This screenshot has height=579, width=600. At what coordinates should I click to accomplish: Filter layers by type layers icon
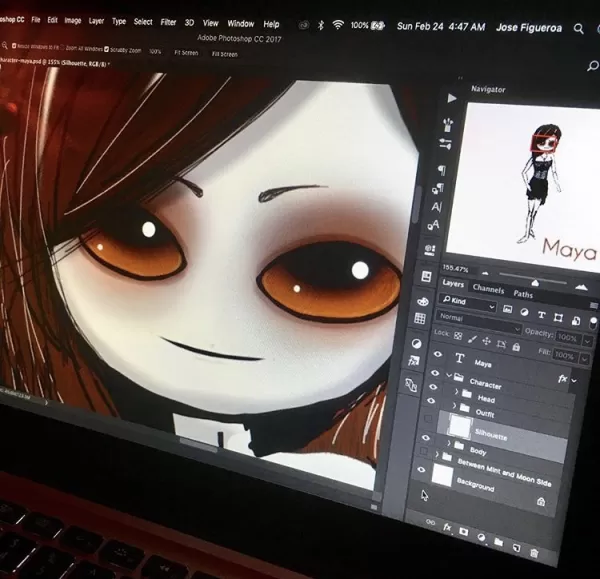[x=541, y=315]
